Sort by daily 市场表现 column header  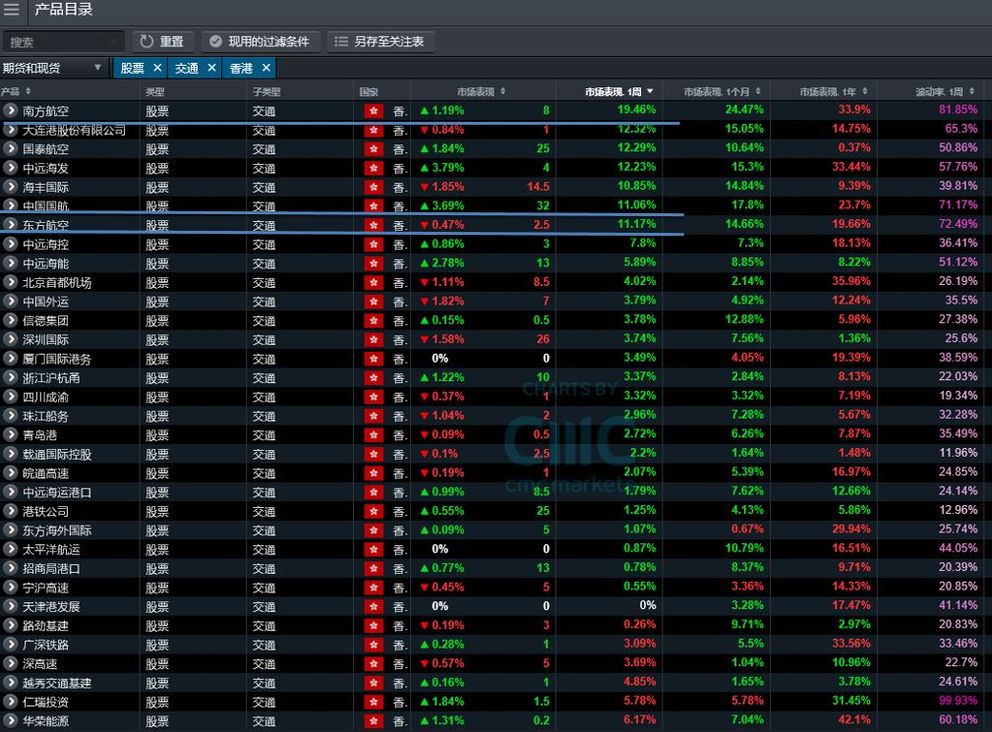[481, 92]
